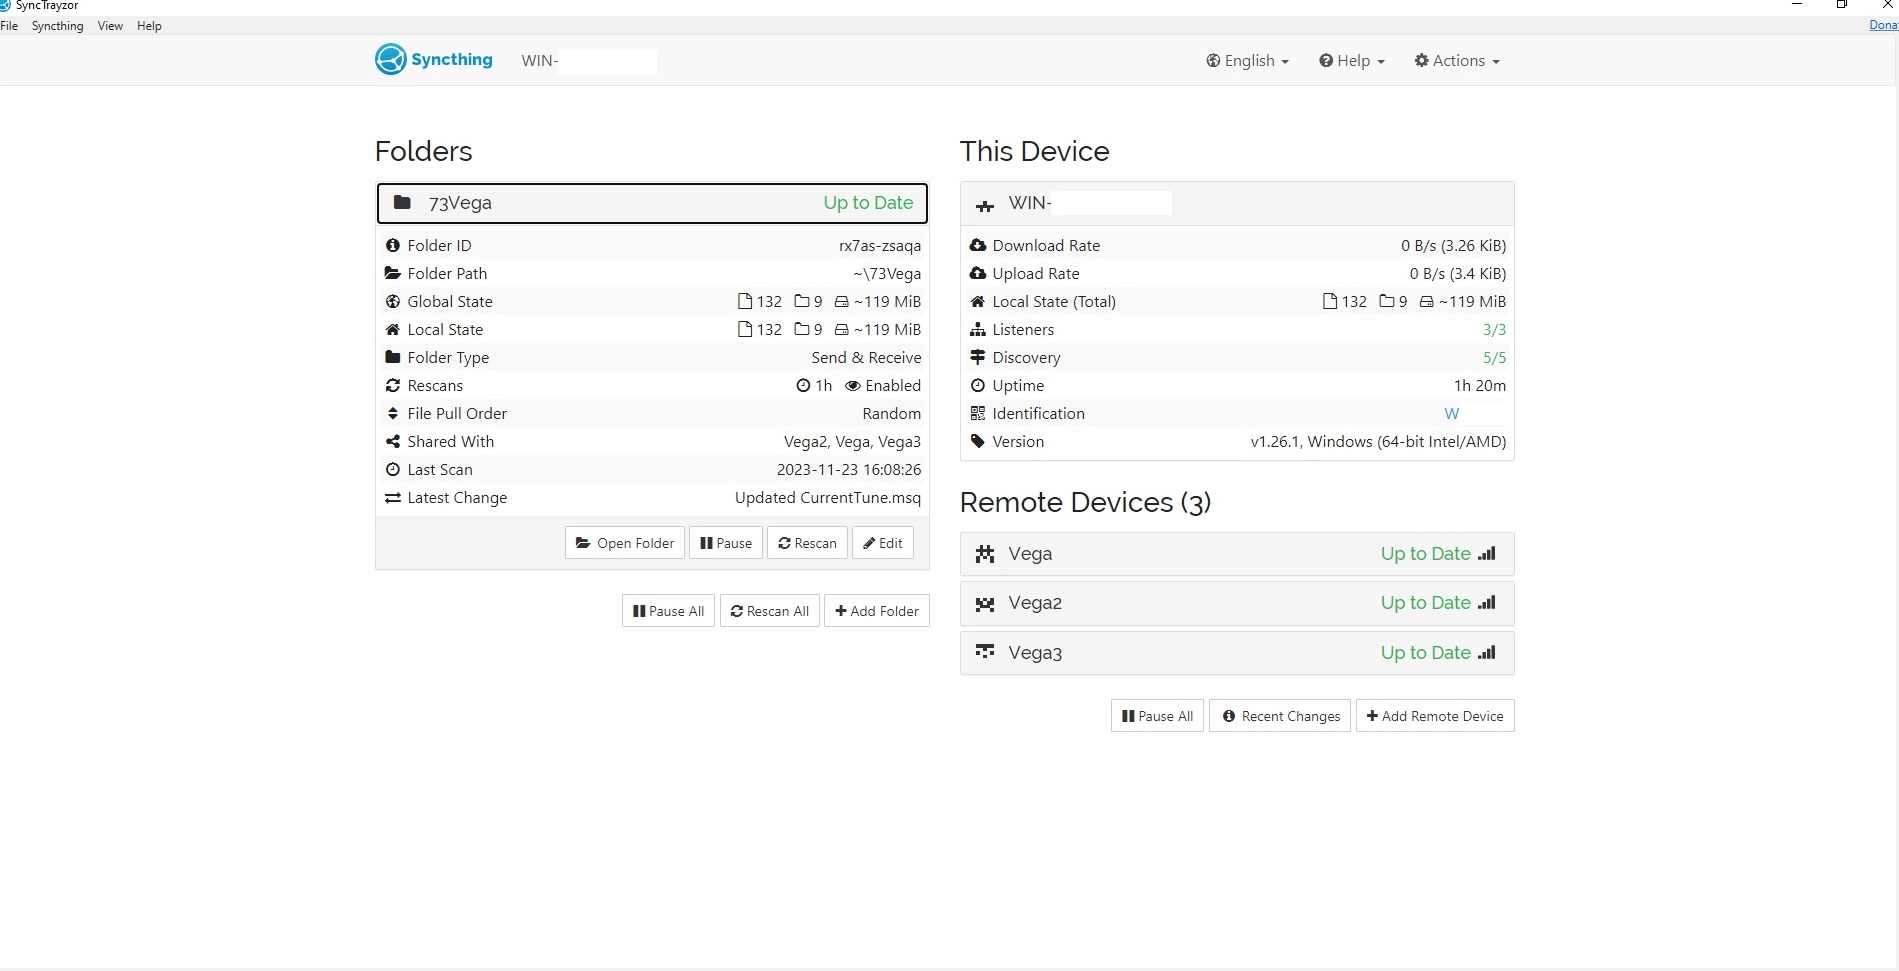Click the Vega device identicon
1899x971 pixels.
tap(985, 554)
